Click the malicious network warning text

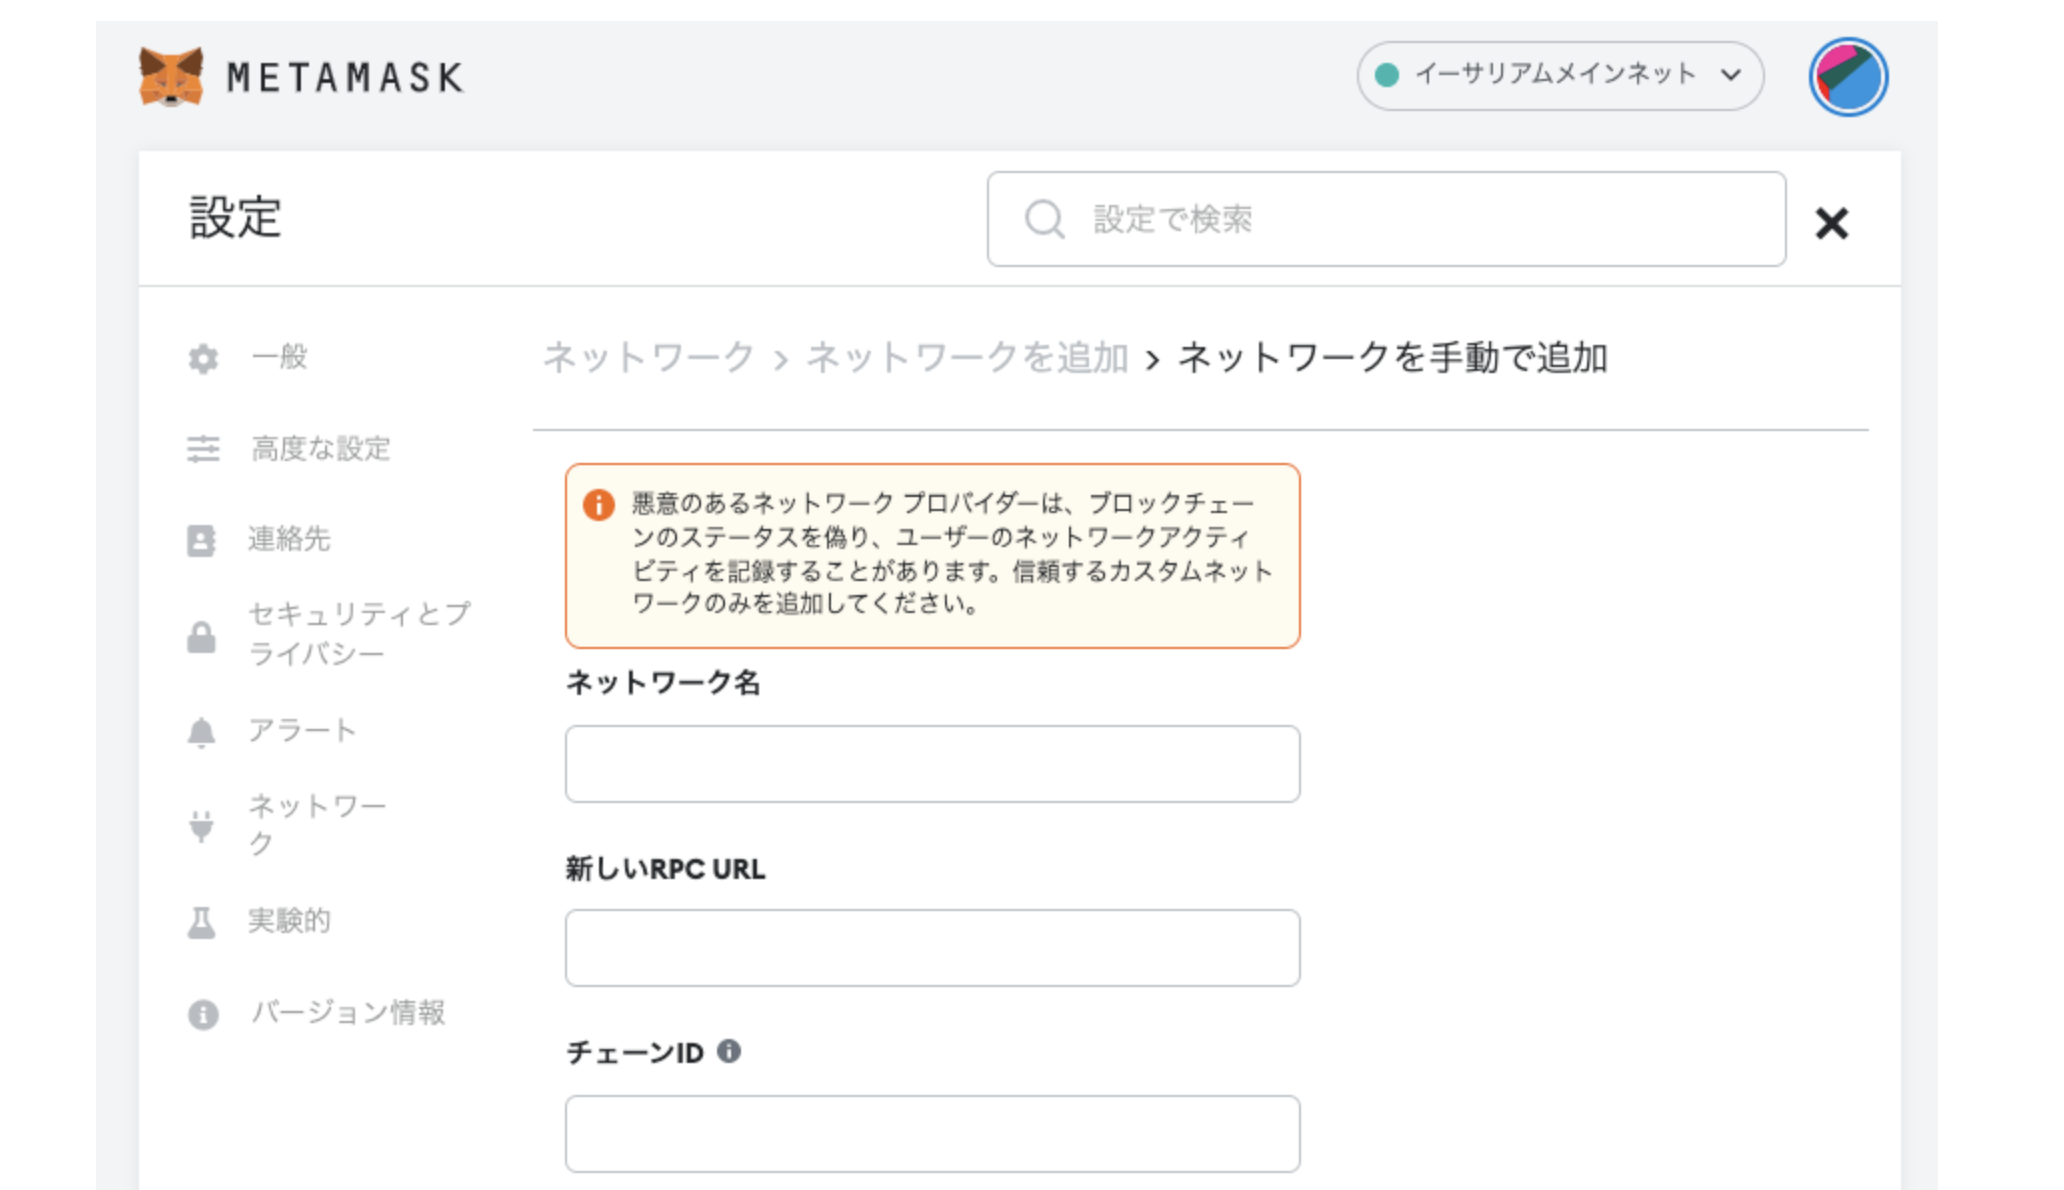(x=952, y=553)
